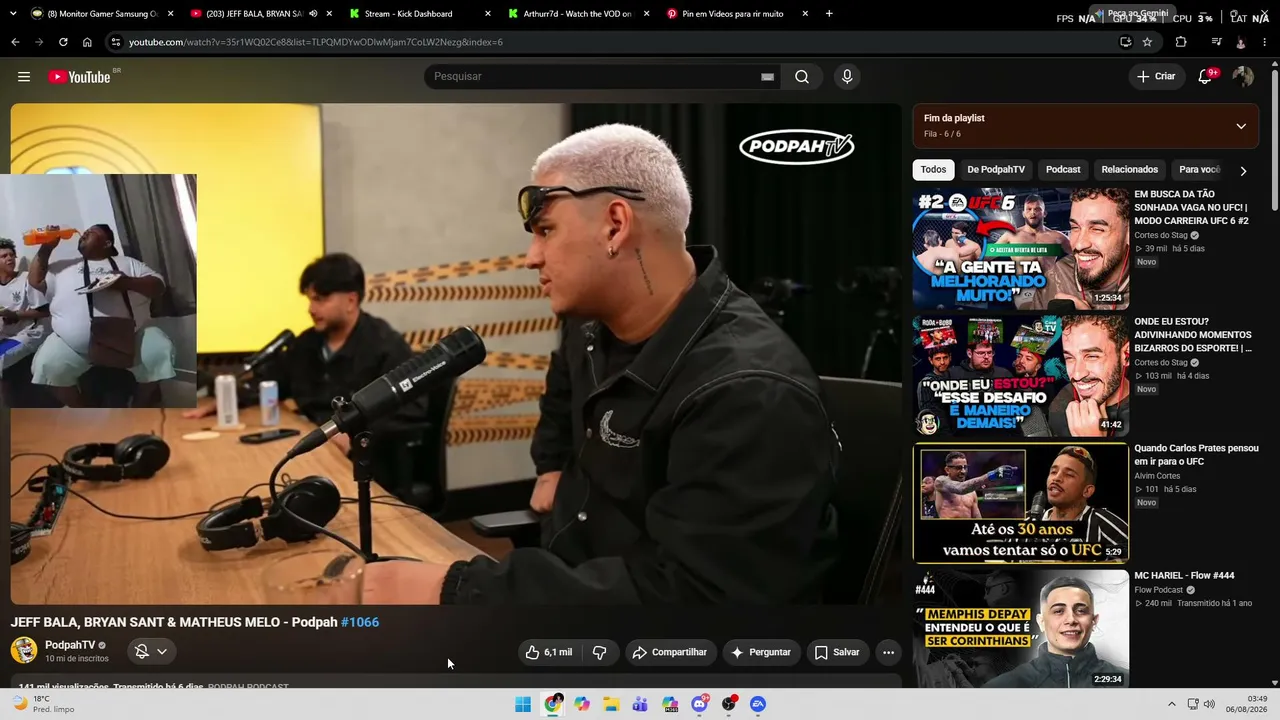Select the De PodpahTV filter chip
Viewport: 1280px width, 720px height.
(x=996, y=170)
